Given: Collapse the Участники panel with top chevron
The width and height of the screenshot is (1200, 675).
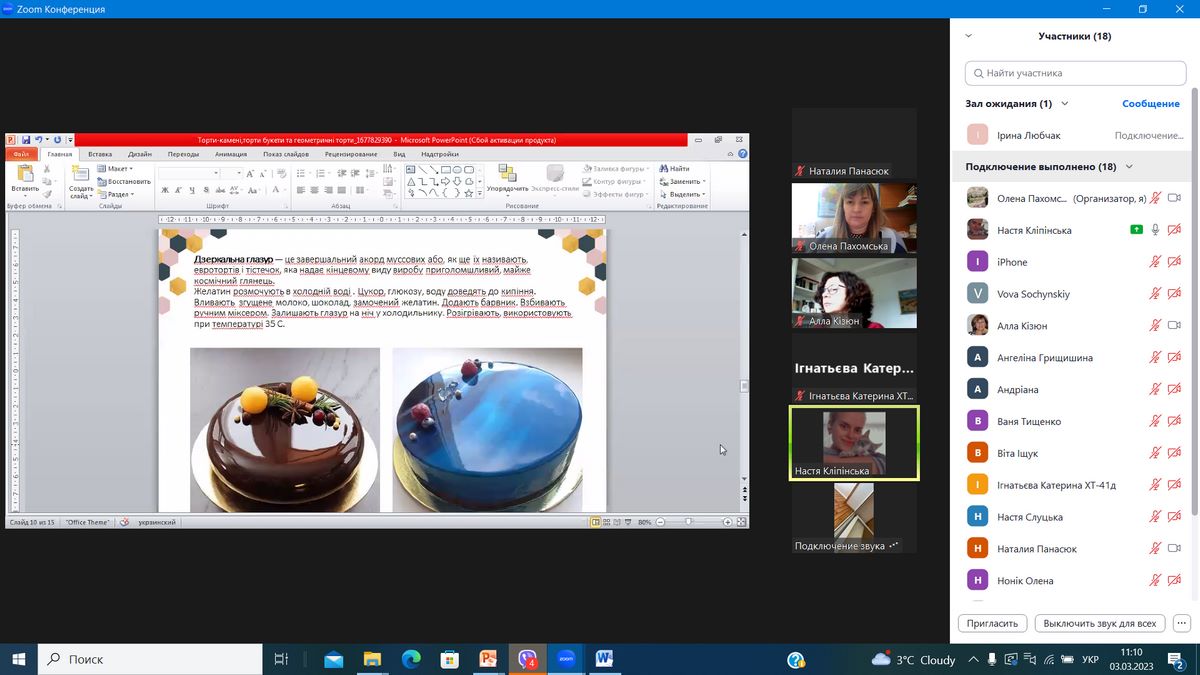Looking at the screenshot, I should pos(968,36).
